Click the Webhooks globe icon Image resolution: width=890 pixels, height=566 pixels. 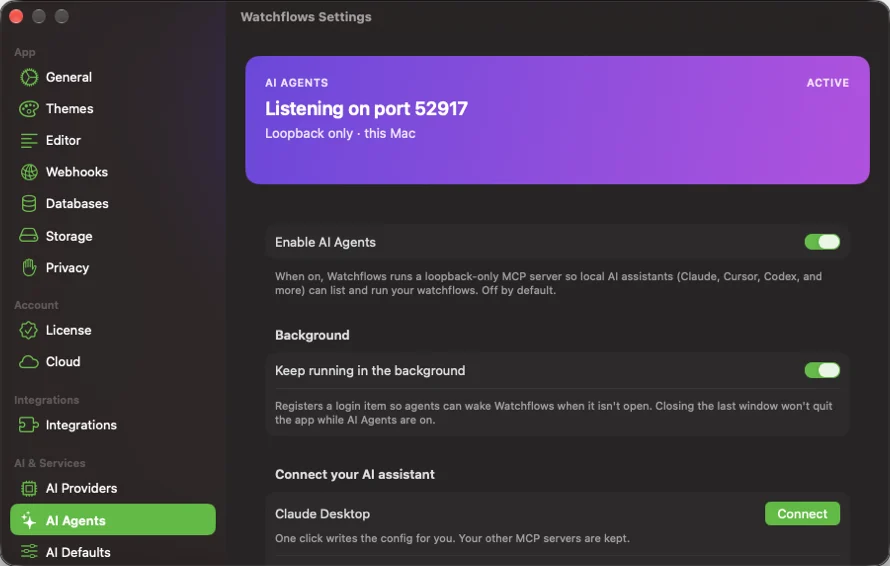coord(29,172)
